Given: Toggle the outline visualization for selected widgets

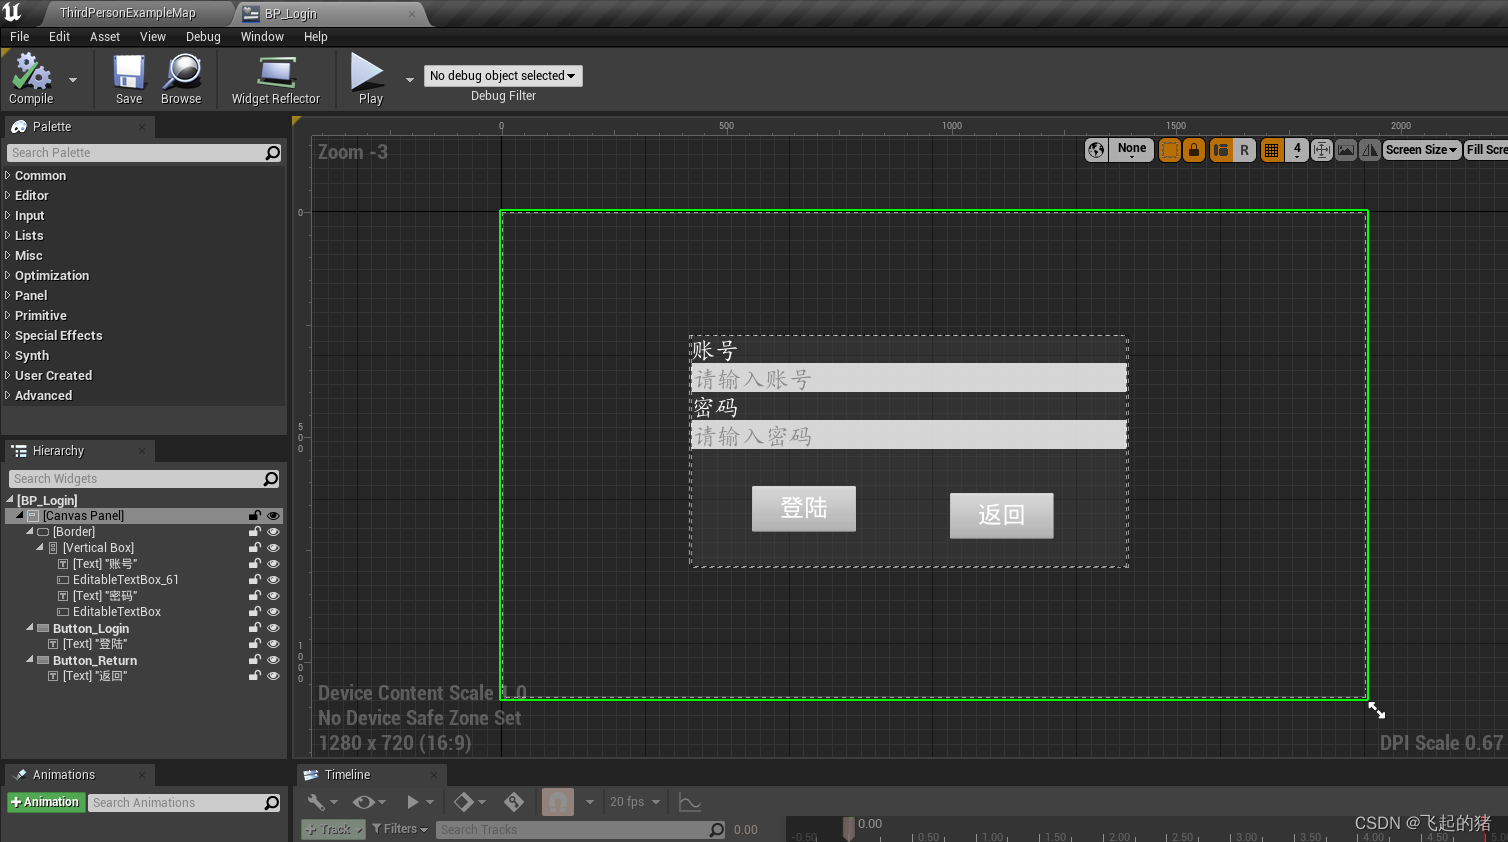Looking at the screenshot, I should (1170, 149).
